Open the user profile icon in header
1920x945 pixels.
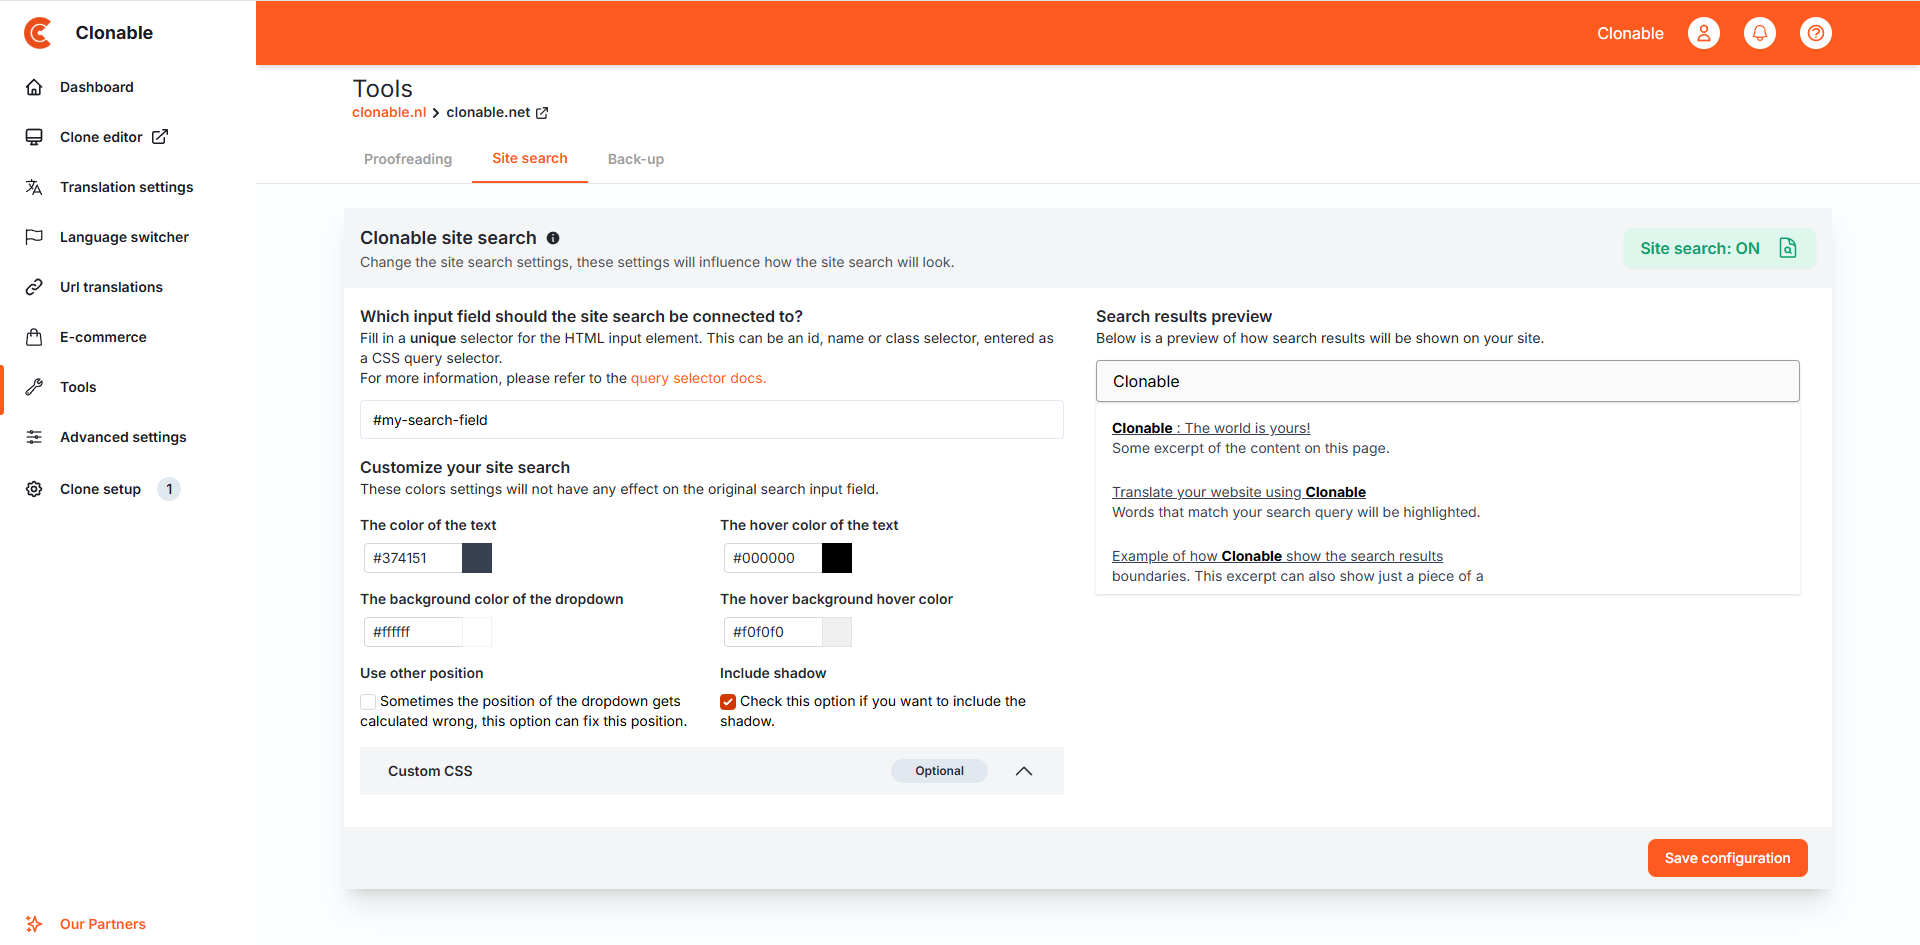click(x=1703, y=33)
